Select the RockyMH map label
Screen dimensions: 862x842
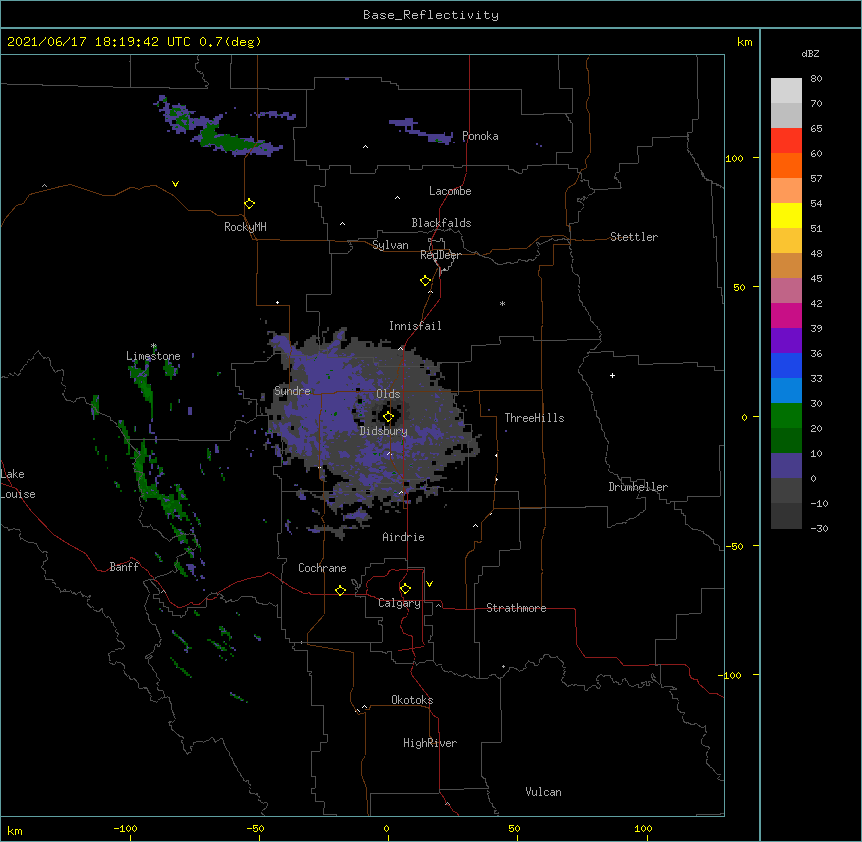[x=245, y=226]
